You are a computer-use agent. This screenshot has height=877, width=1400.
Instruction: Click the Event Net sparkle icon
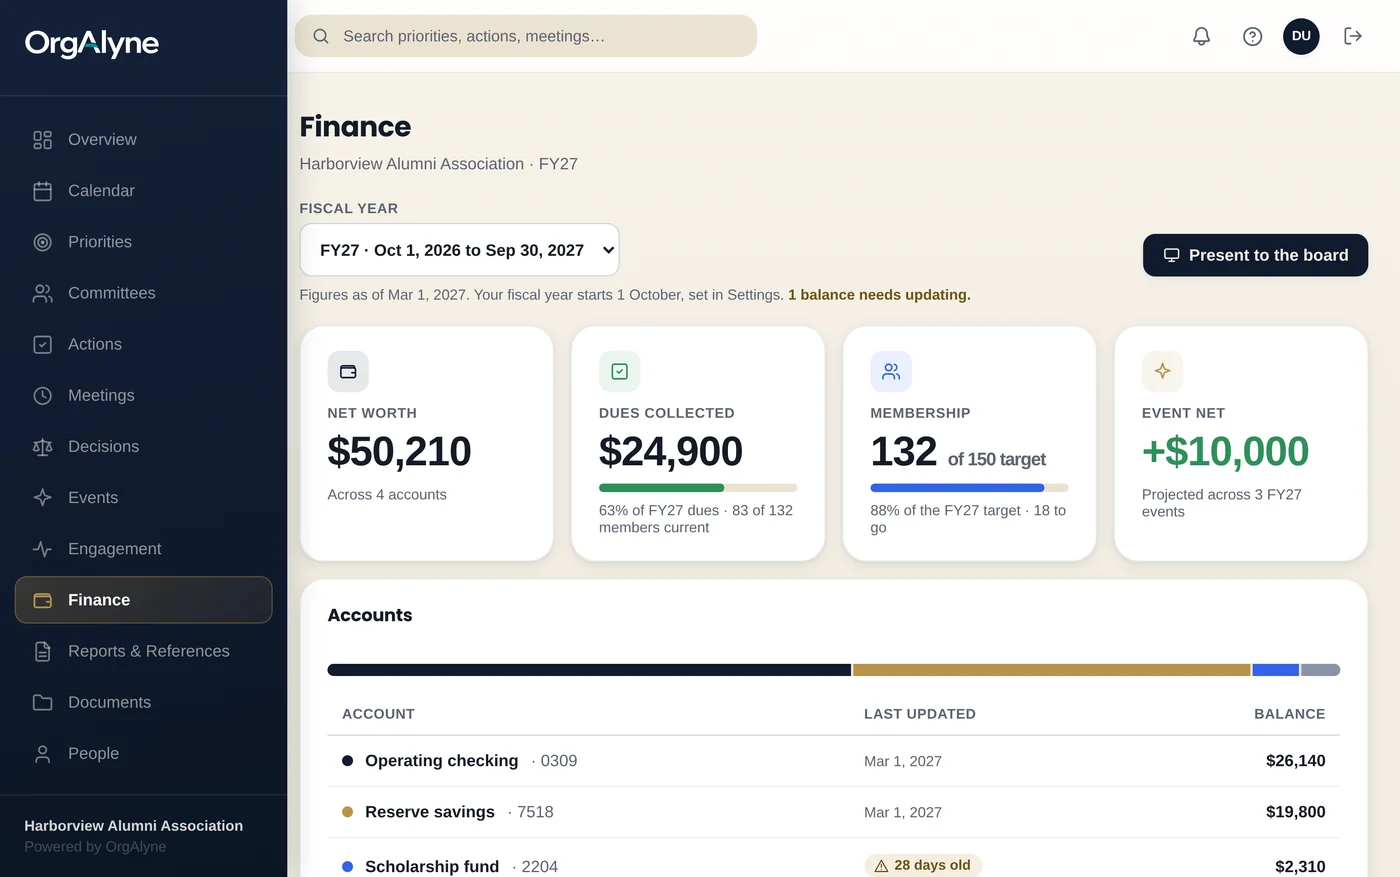[1162, 371]
